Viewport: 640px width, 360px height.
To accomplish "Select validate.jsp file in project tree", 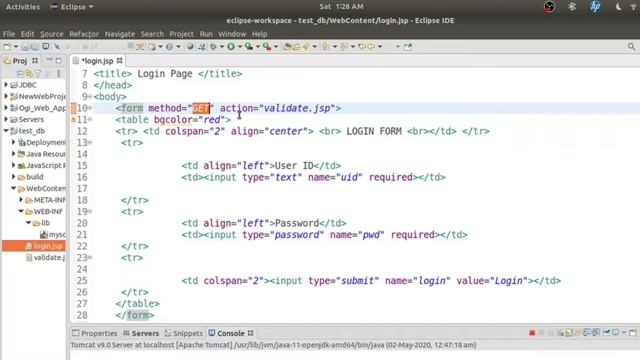I will coord(45,258).
